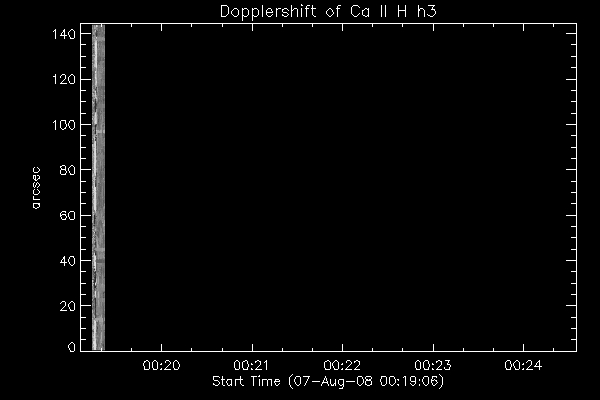600x400 pixels.
Task: Click the y-axis tick label 100
Action: [x=64, y=125]
